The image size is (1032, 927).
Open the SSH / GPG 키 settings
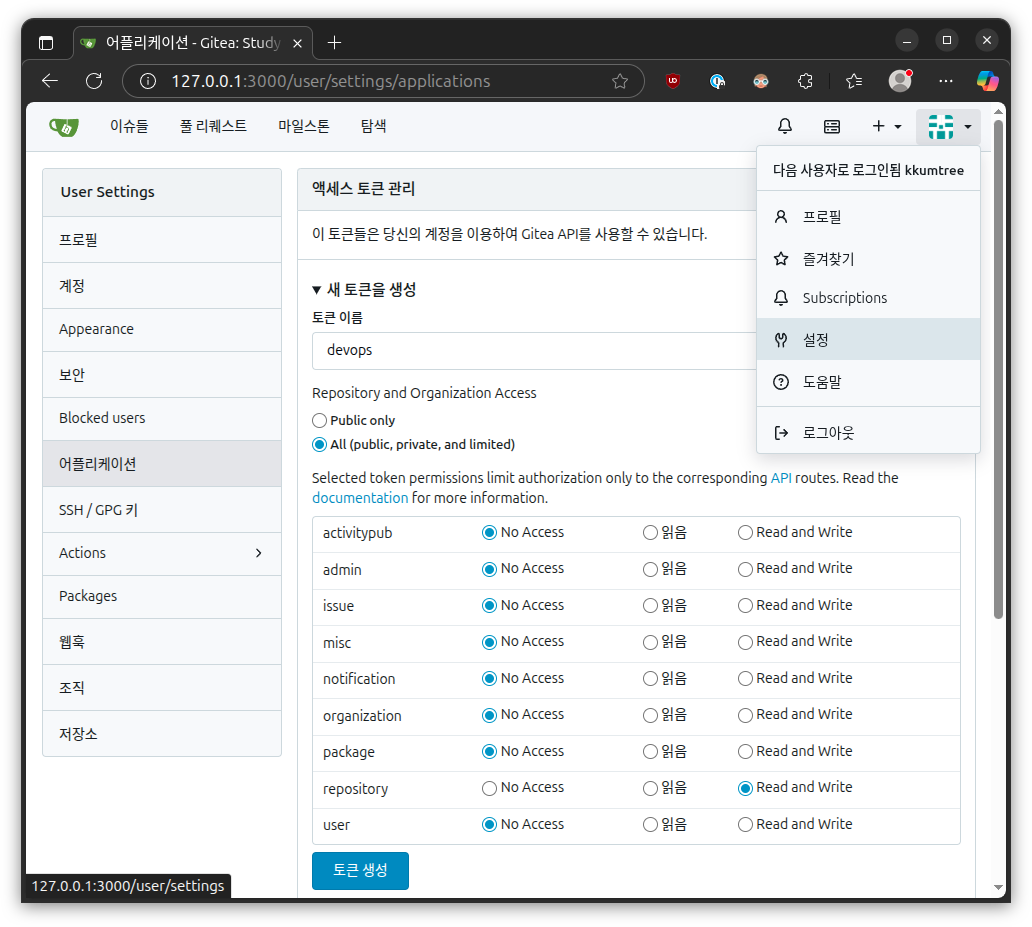coord(162,510)
